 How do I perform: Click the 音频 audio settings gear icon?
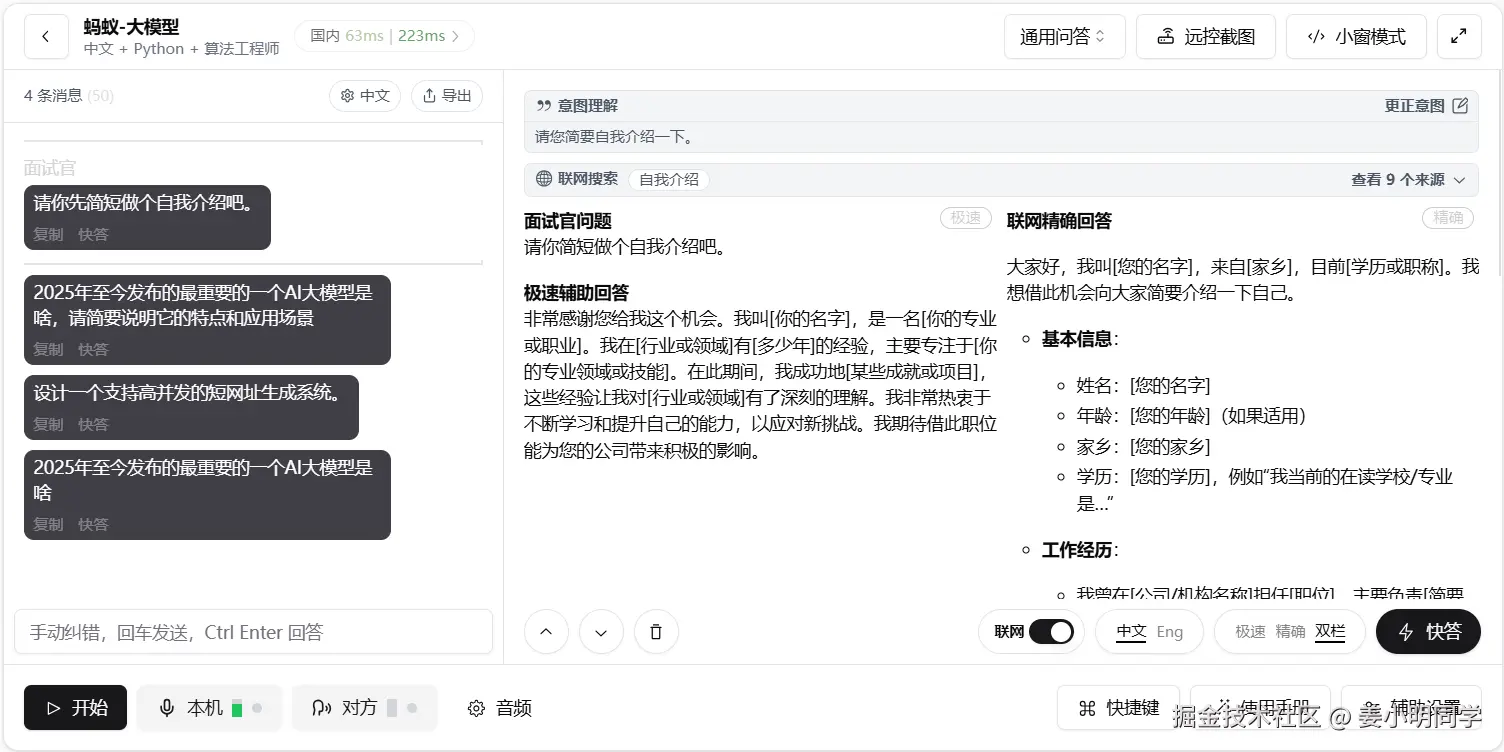[x=477, y=707]
